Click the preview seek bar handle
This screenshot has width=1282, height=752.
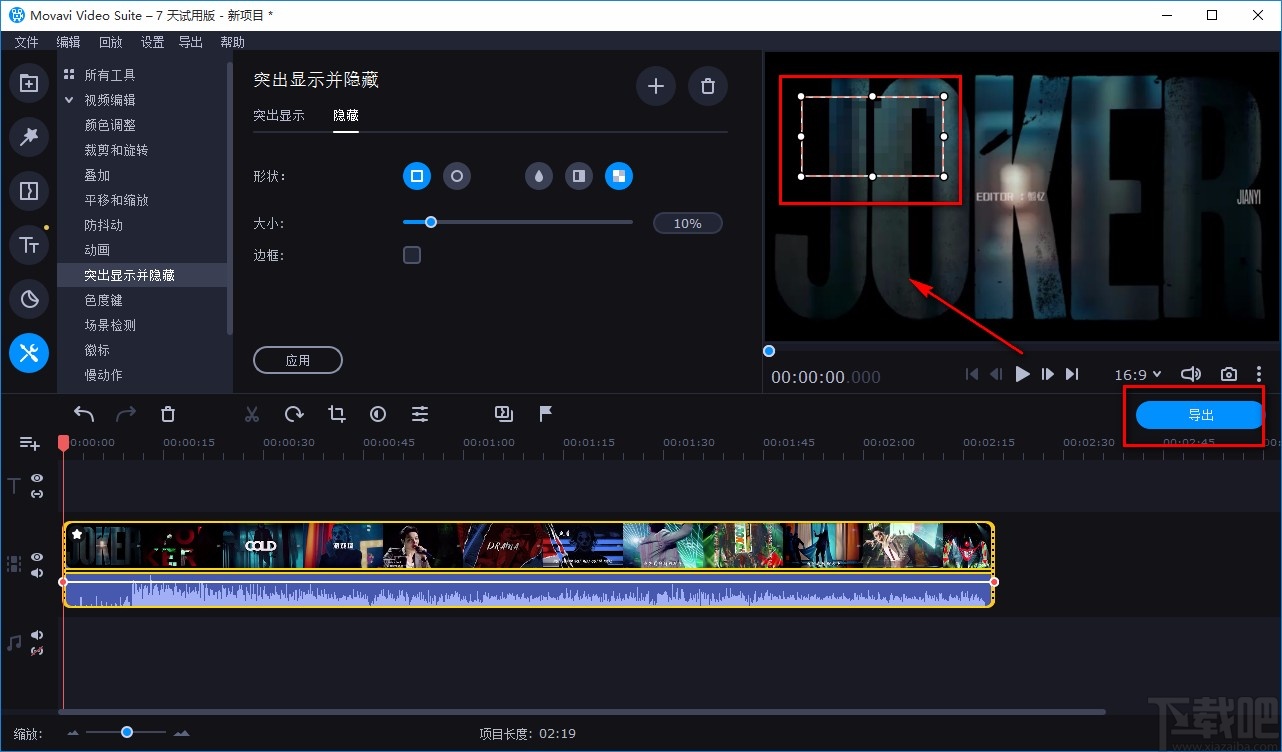click(x=769, y=351)
